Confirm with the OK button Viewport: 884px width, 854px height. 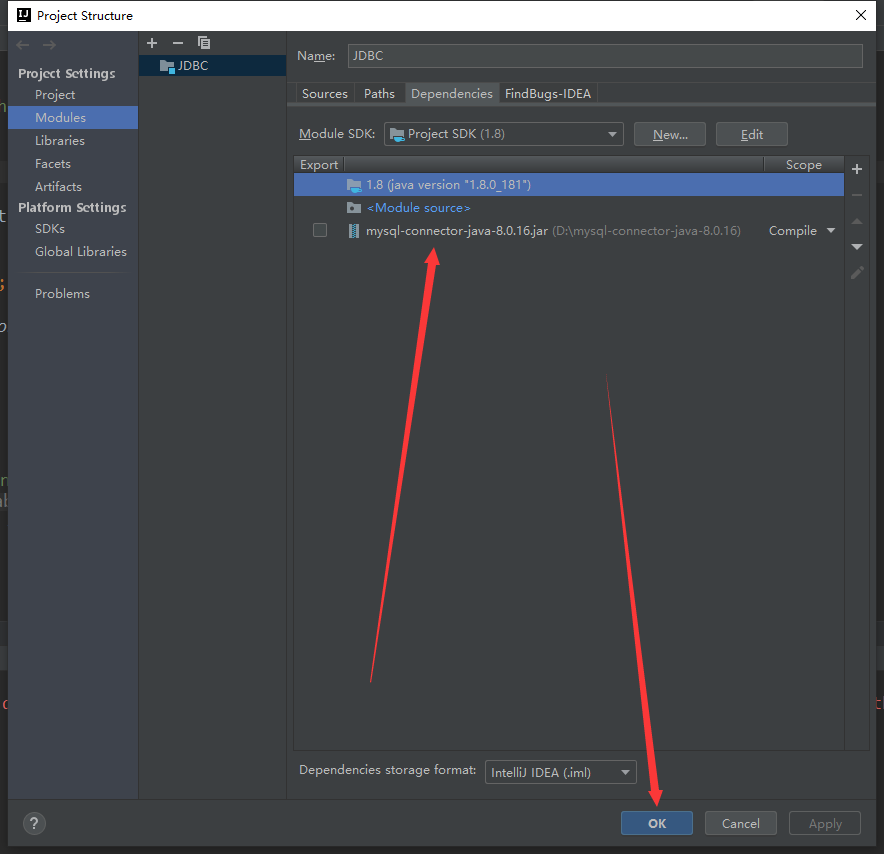[x=657, y=823]
